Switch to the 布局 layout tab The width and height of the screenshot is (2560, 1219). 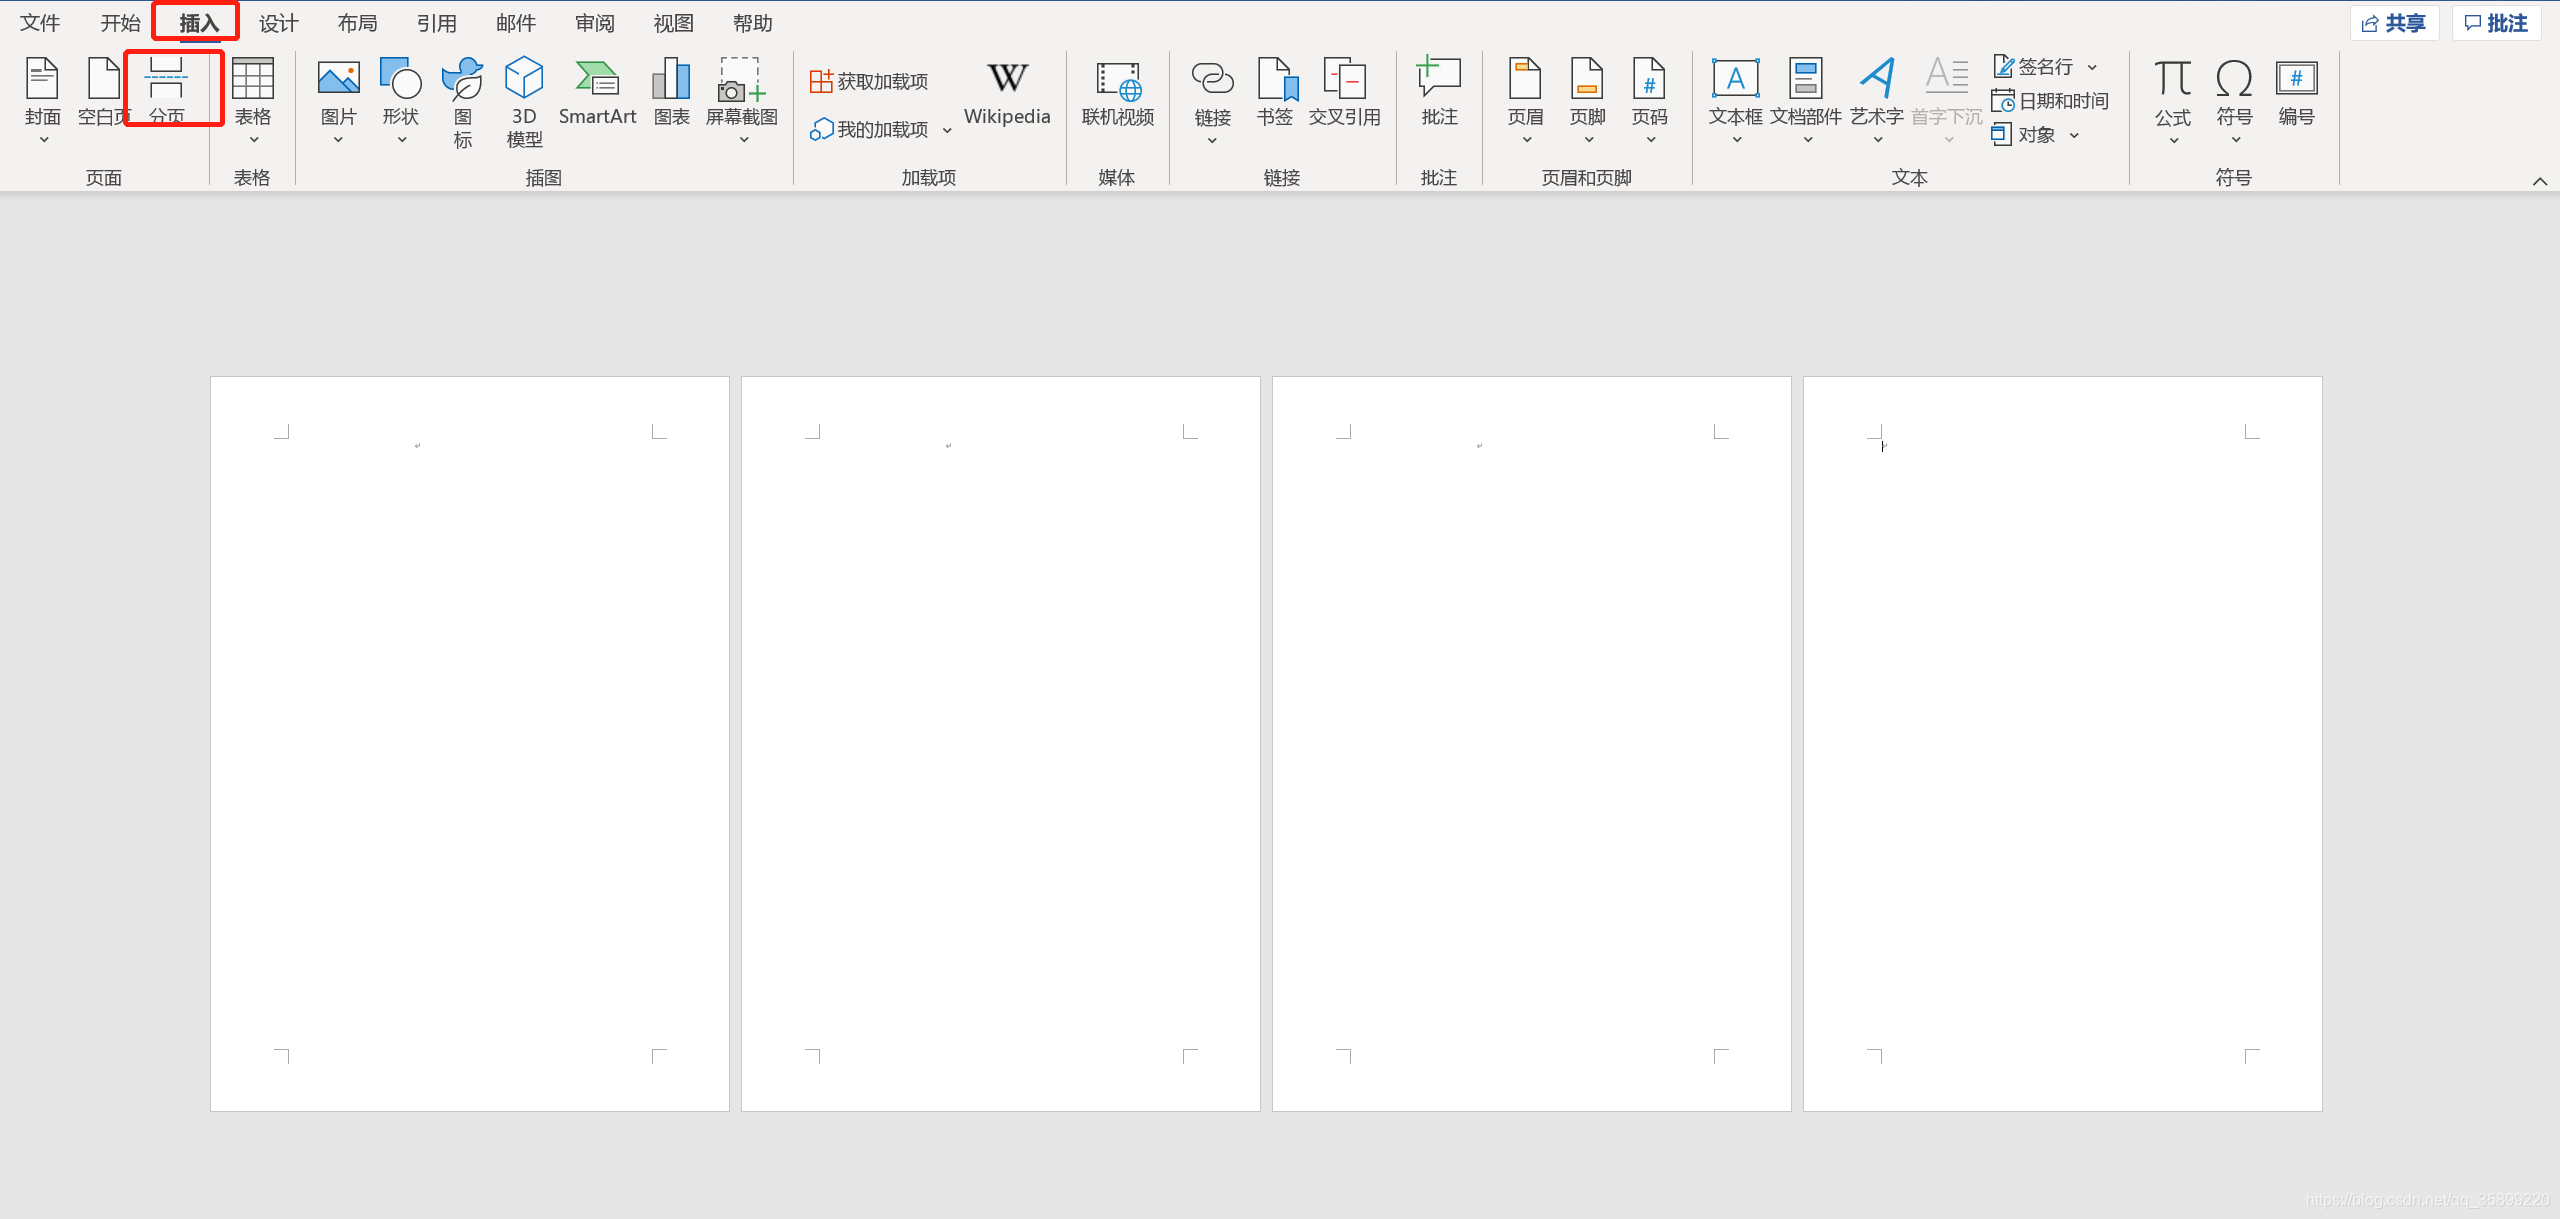coord(357,23)
